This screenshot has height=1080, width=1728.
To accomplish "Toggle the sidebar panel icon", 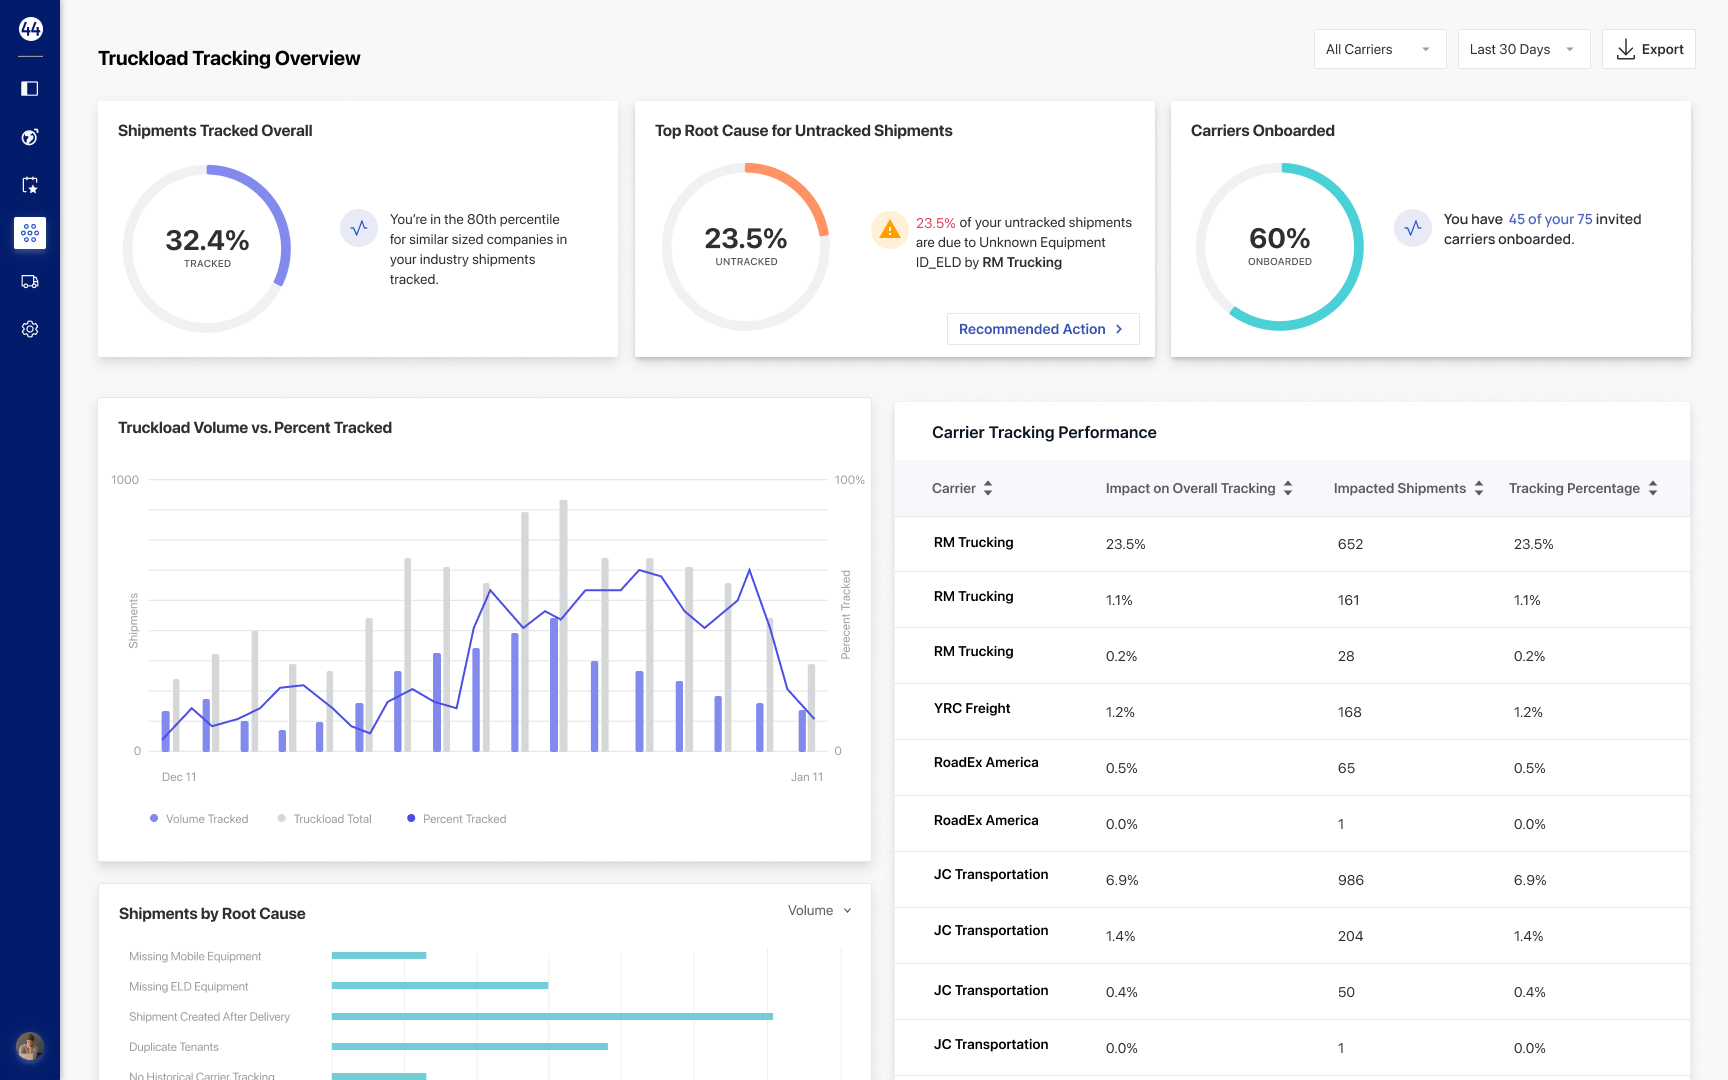I will coord(30,89).
